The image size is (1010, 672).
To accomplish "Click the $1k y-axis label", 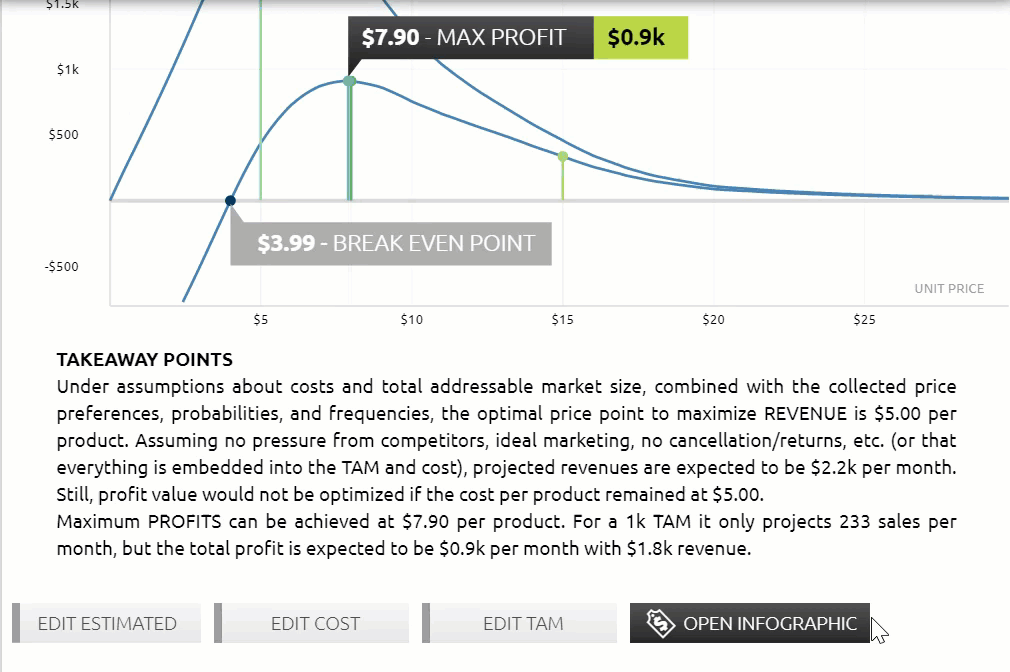I will click(68, 70).
